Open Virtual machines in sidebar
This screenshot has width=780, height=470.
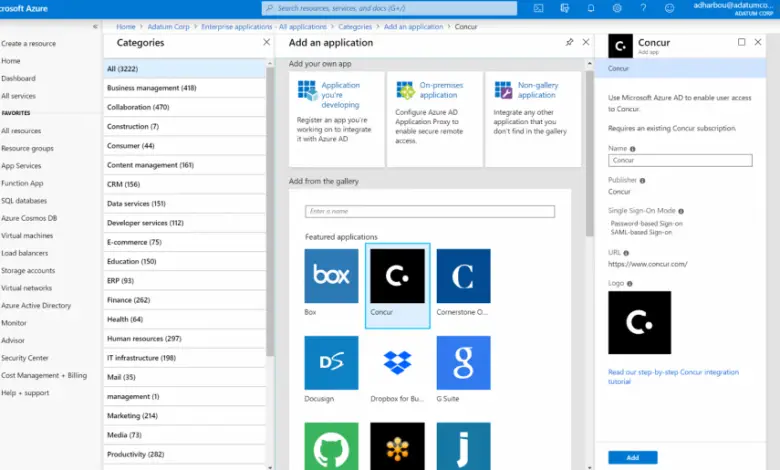pos(27,235)
